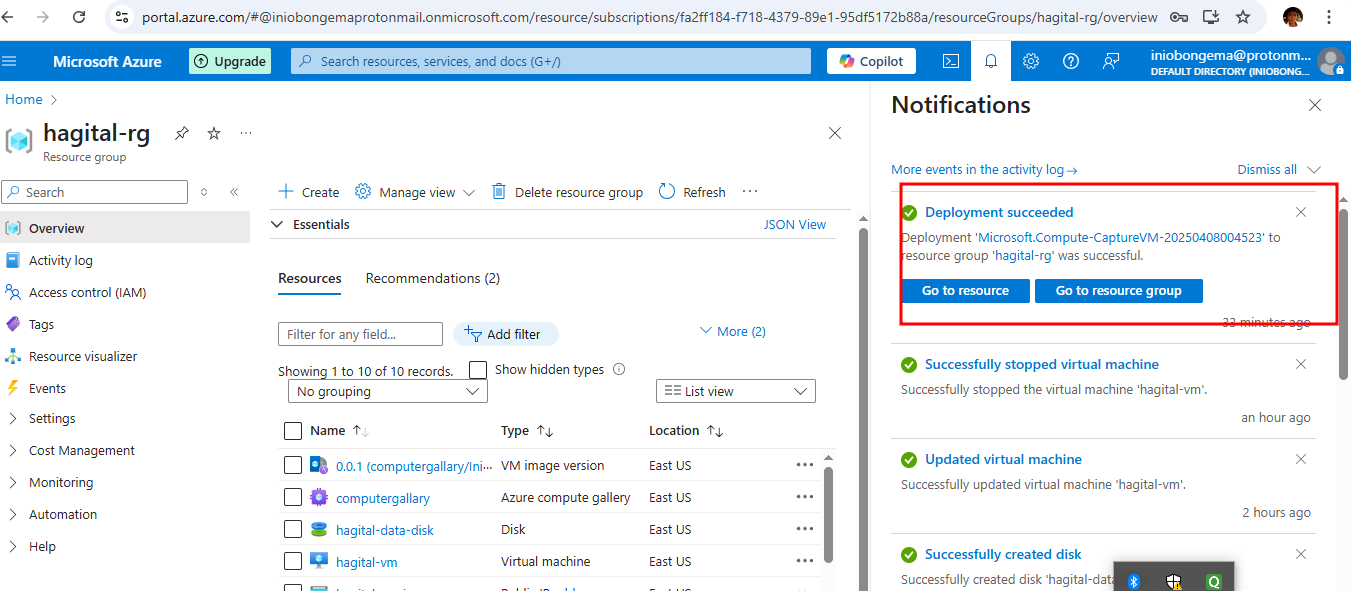Click the Add filter button

click(505, 334)
